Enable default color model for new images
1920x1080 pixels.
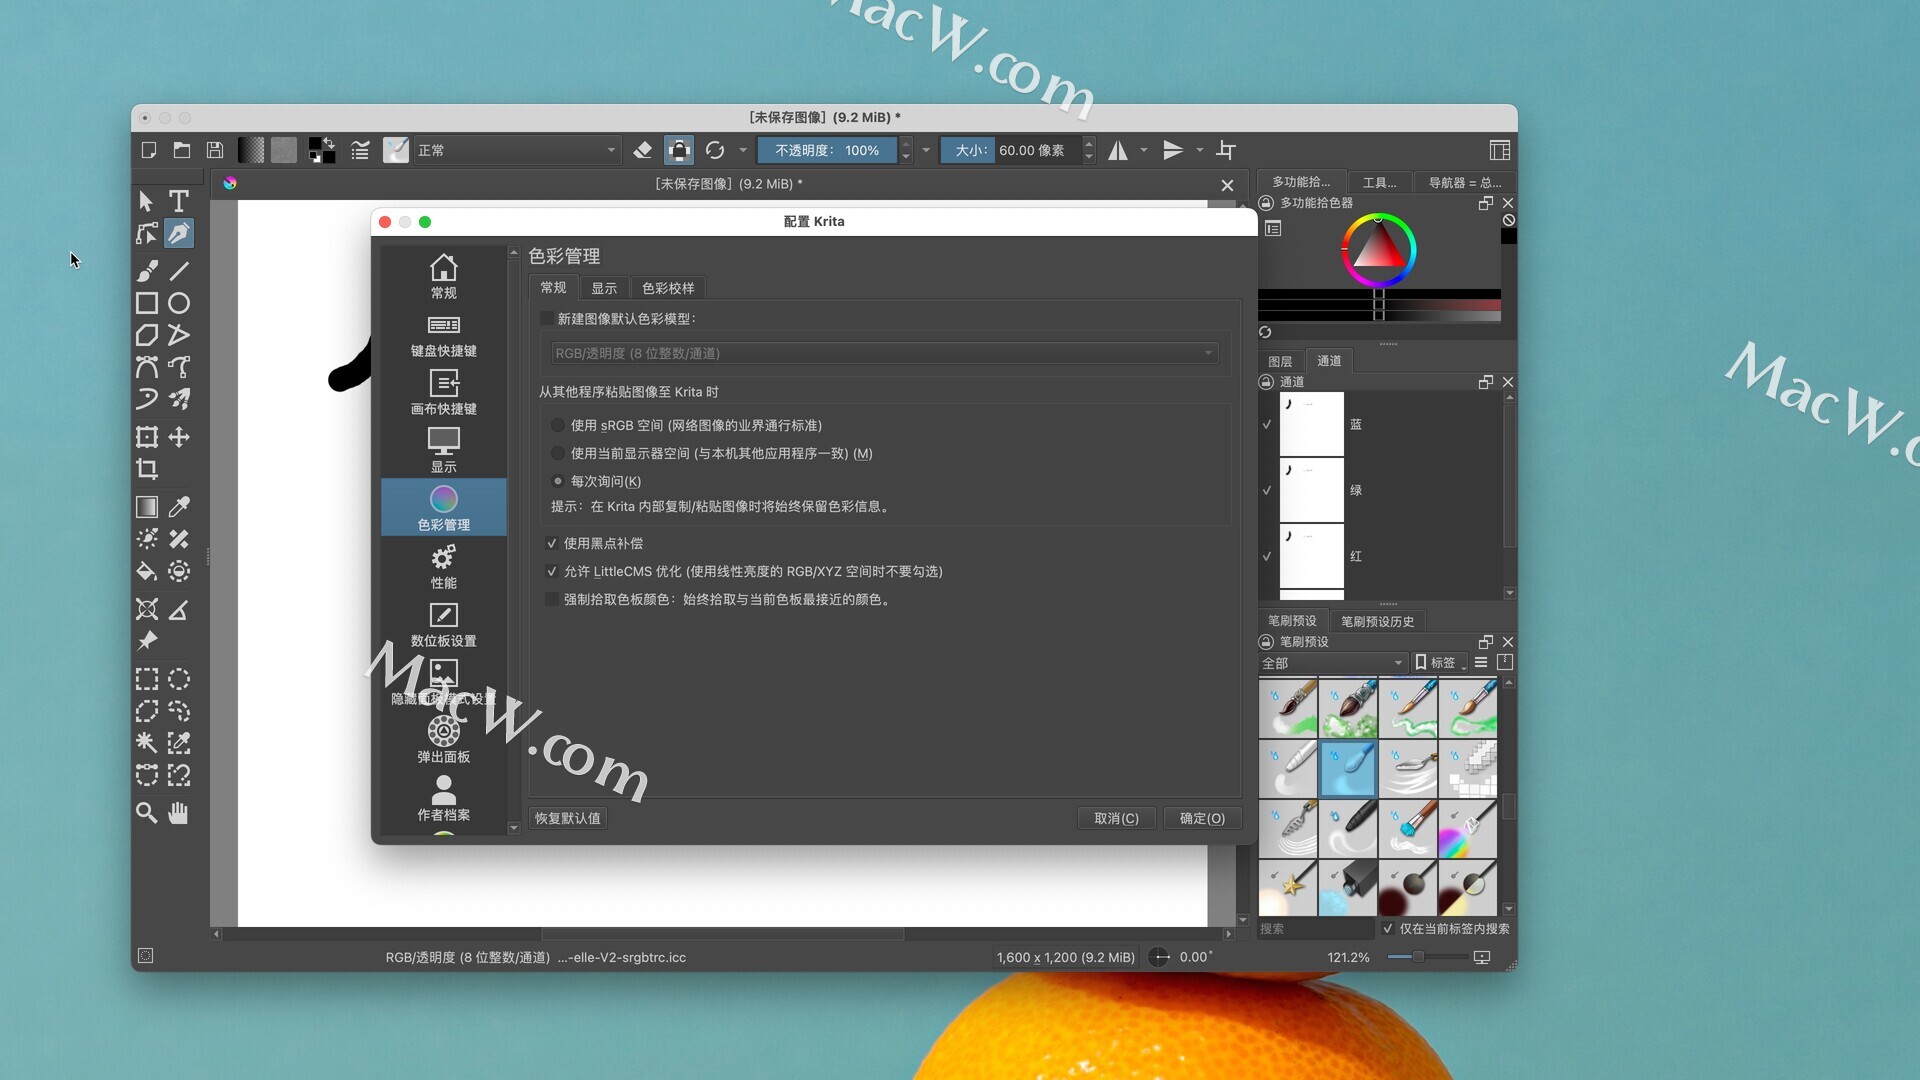547,319
